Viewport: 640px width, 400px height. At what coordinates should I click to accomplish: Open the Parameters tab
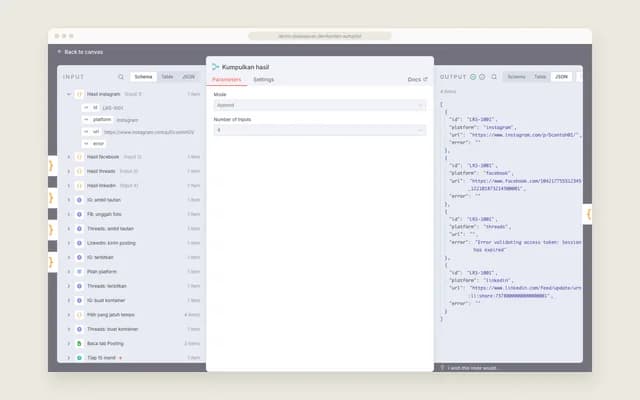227,80
